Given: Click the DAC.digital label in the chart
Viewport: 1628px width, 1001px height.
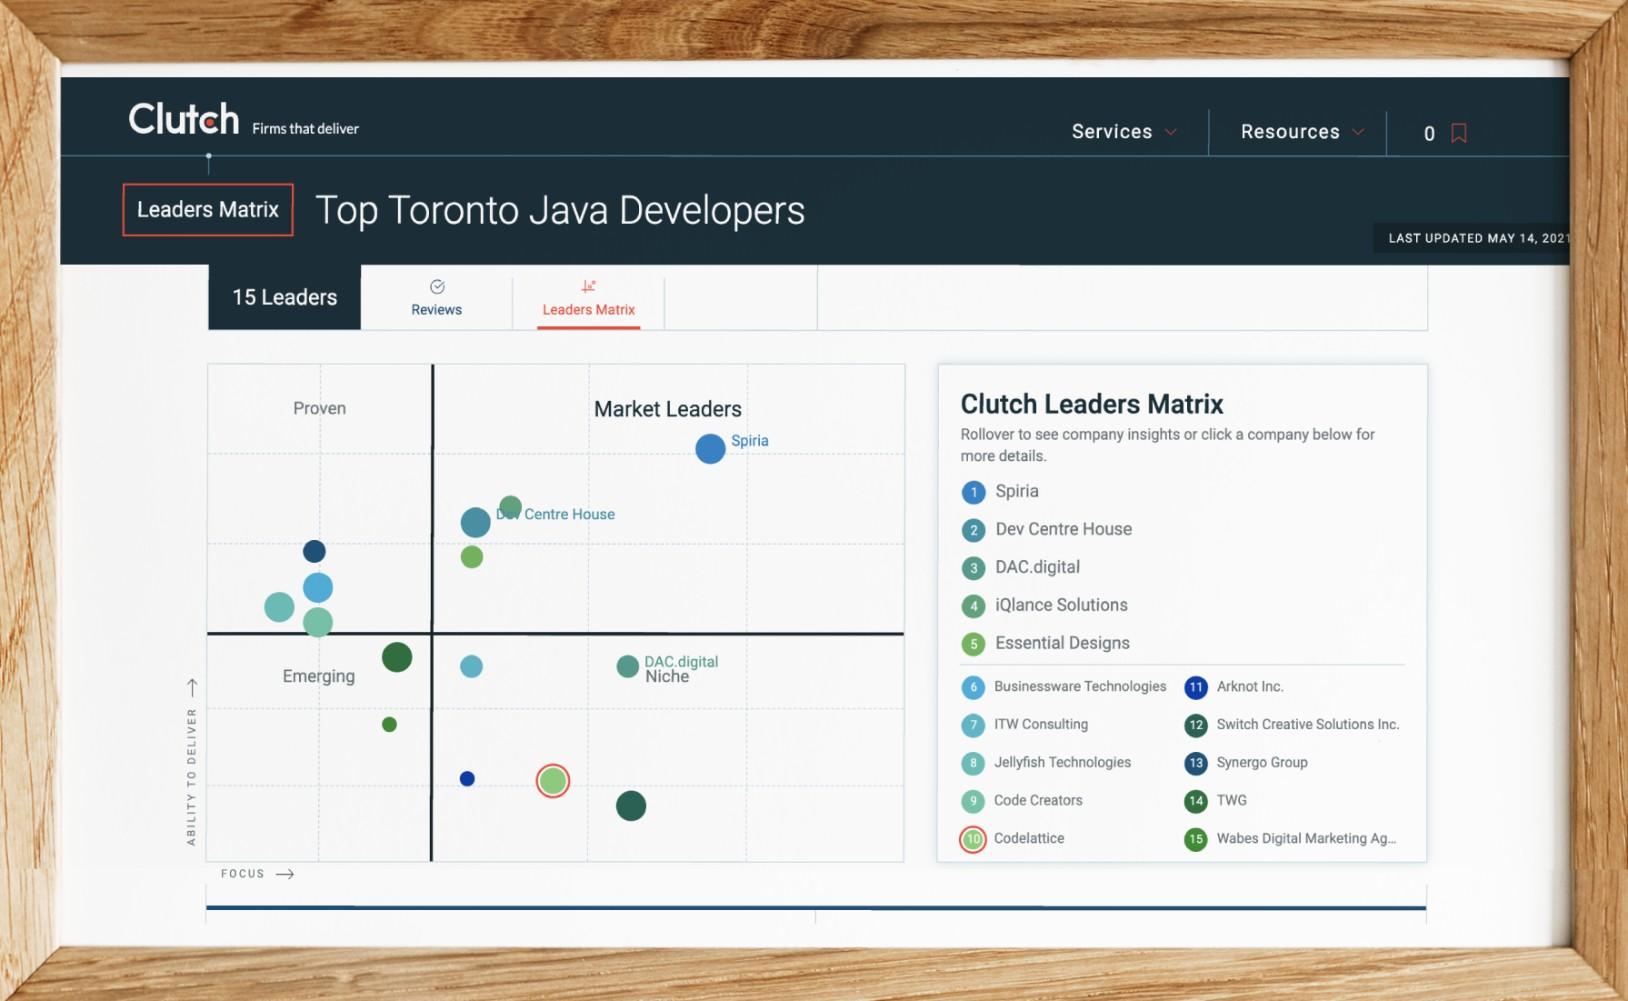Looking at the screenshot, I should click(681, 662).
